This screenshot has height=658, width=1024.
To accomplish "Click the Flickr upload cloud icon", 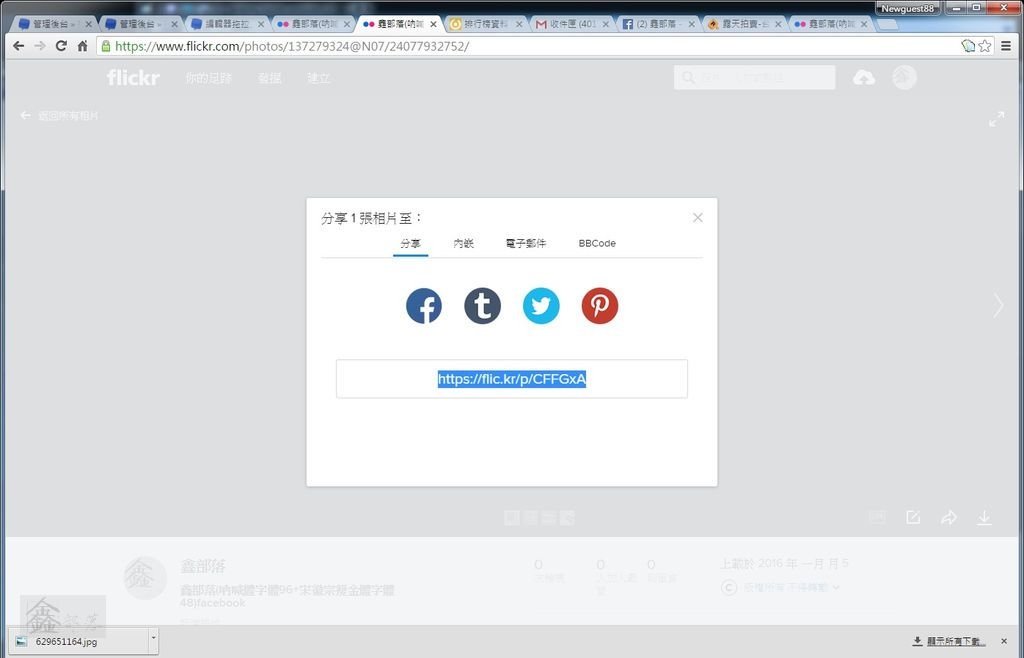I will click(x=863, y=78).
